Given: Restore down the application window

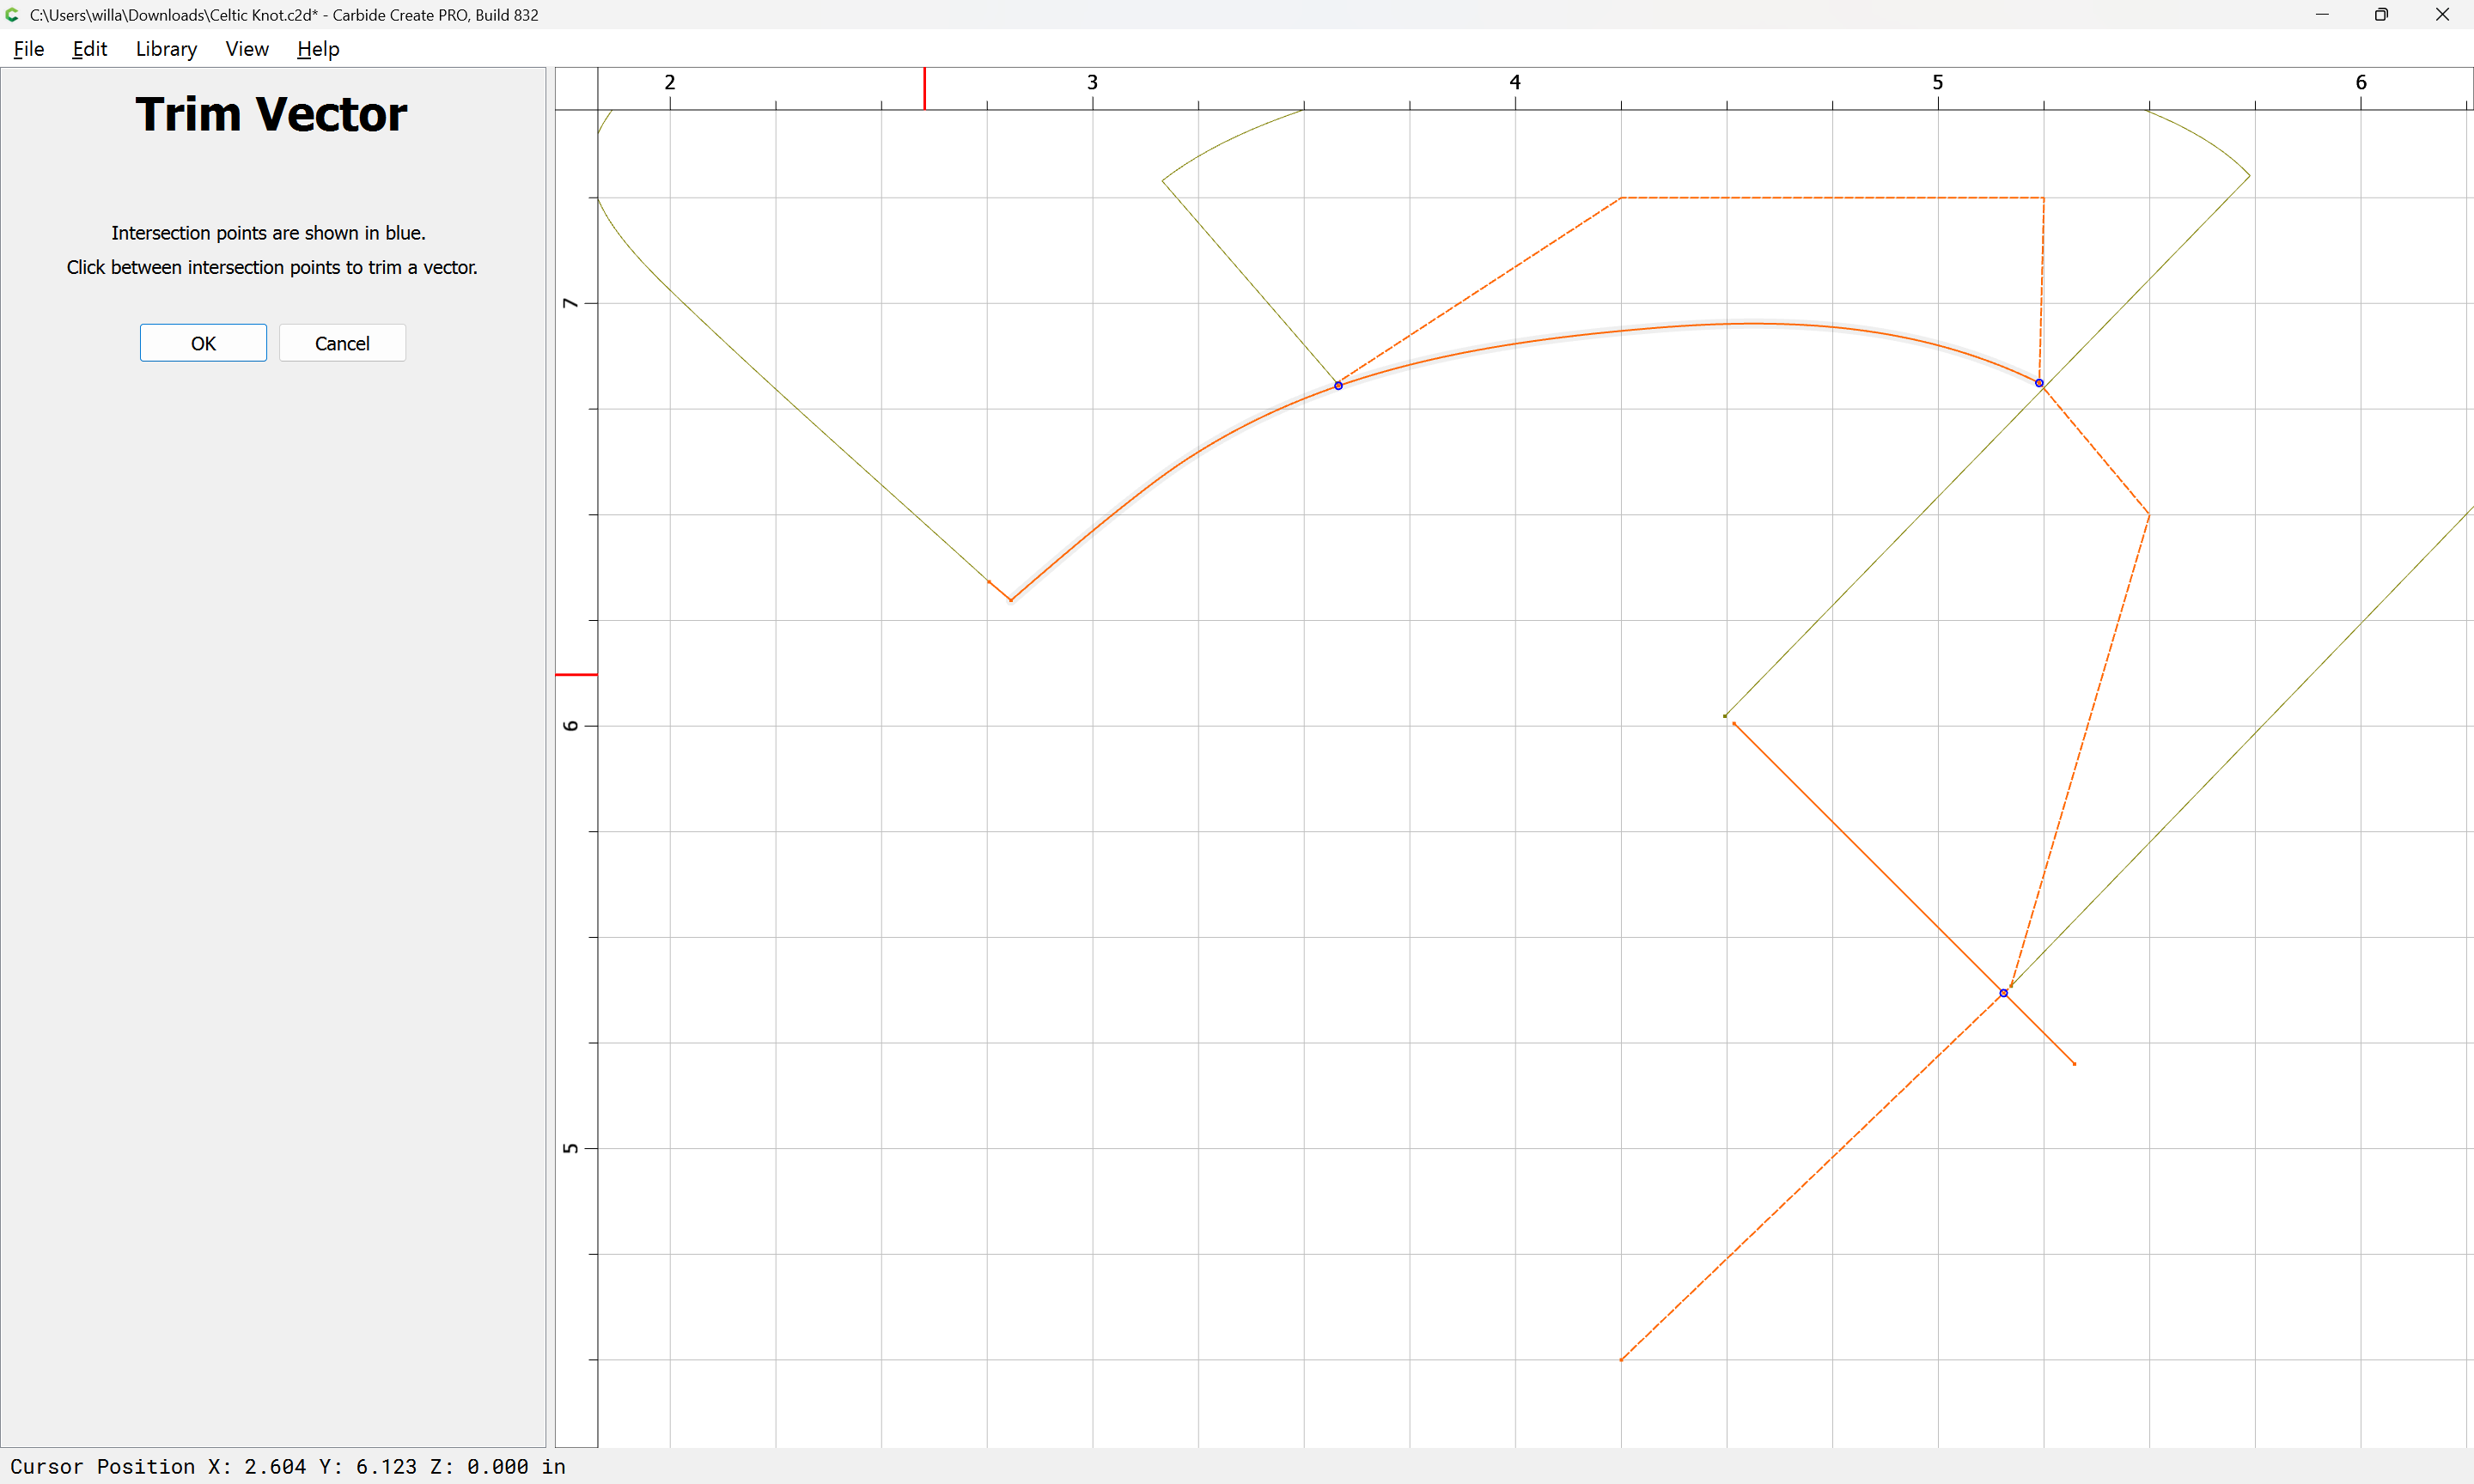Looking at the screenshot, I should 2381,15.
